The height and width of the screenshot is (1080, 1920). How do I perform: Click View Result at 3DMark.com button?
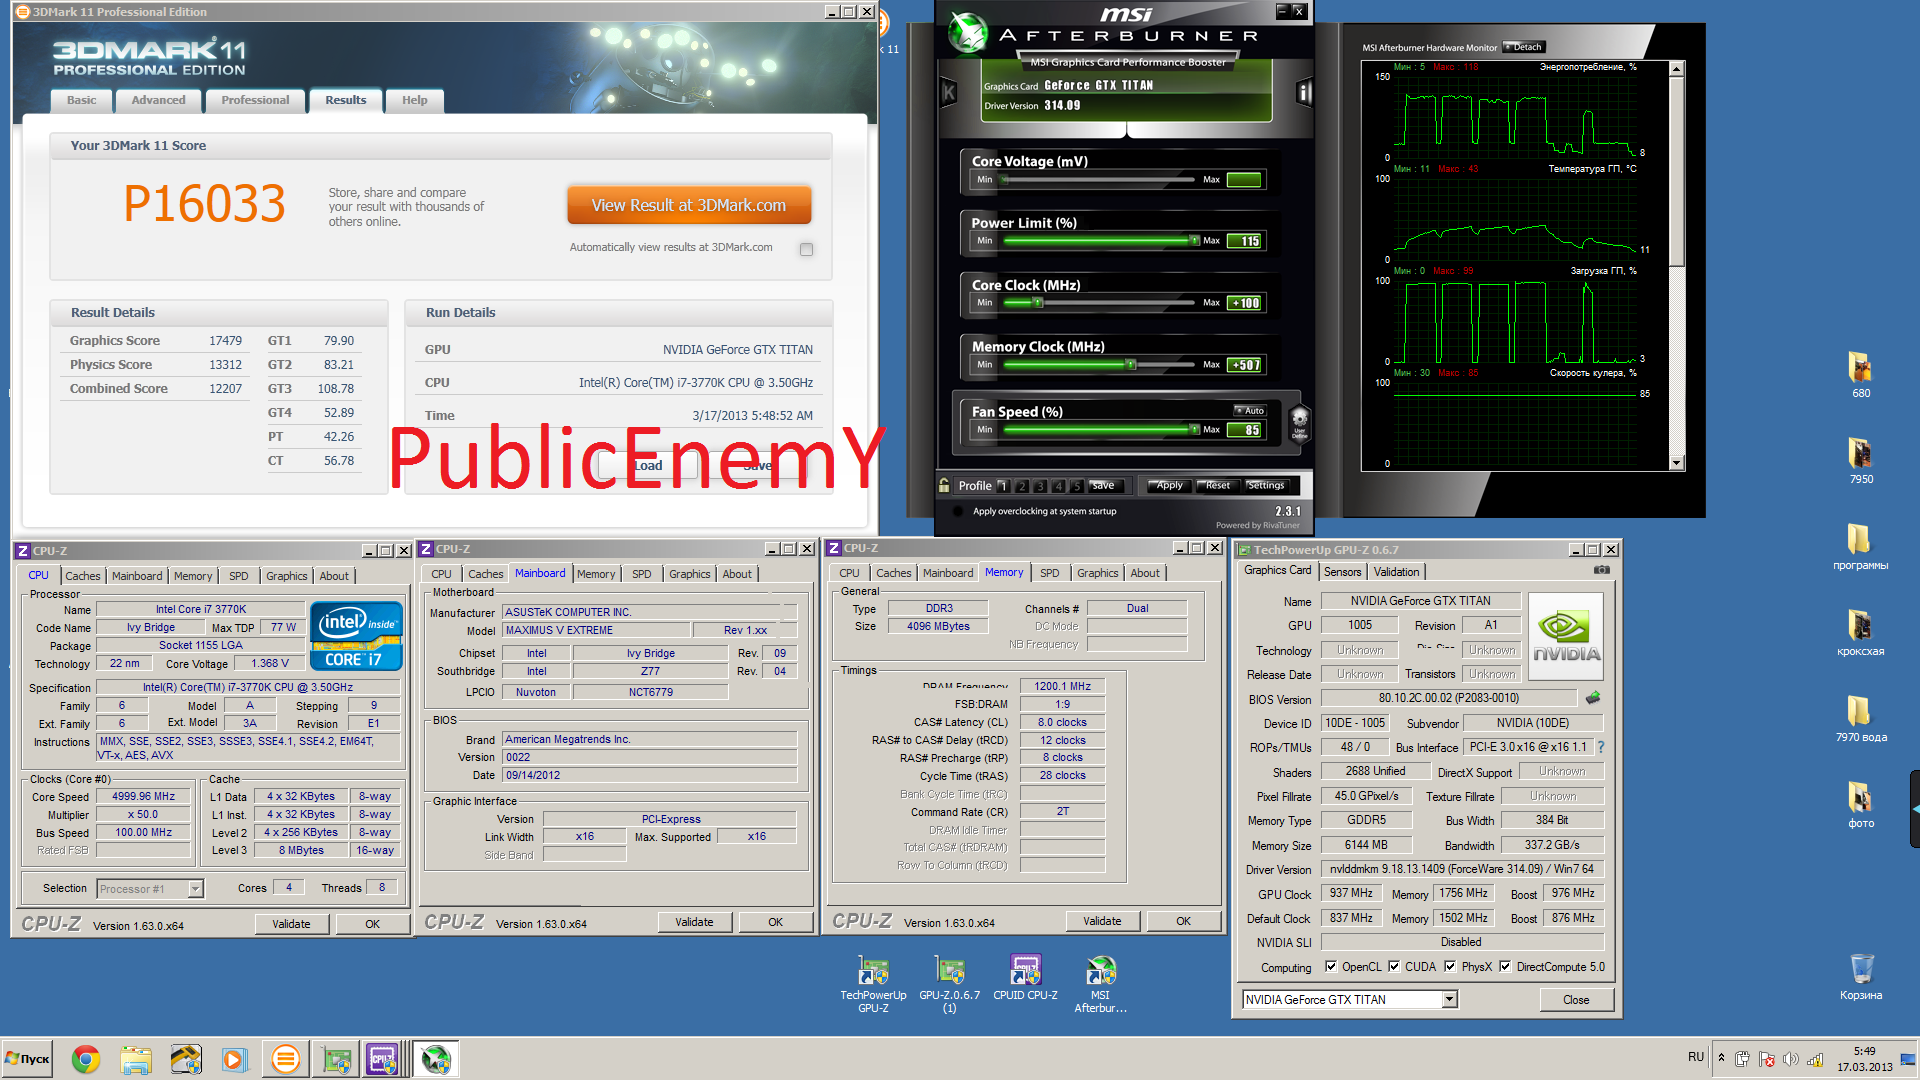686,204
